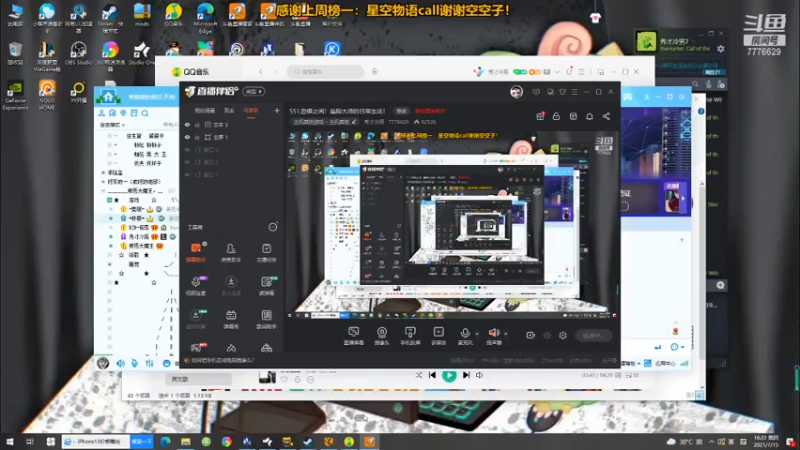Lock the 全屏 1 source layer
The image size is (800, 450).
pos(197,137)
